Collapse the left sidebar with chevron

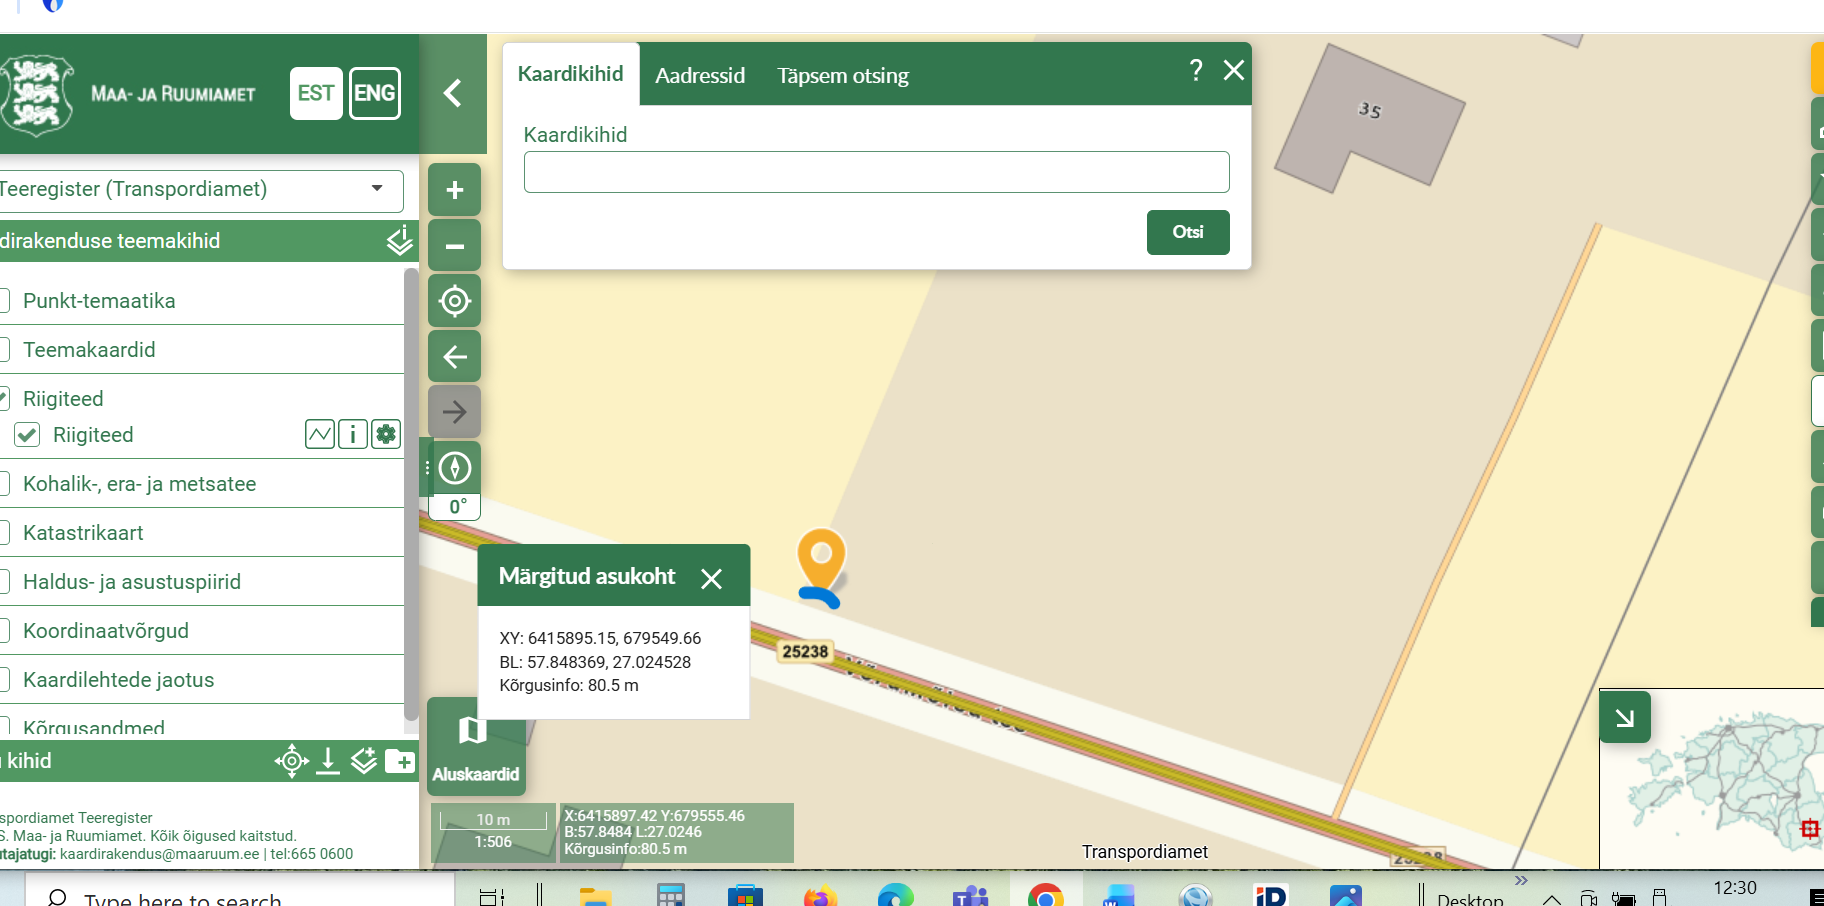click(x=452, y=93)
